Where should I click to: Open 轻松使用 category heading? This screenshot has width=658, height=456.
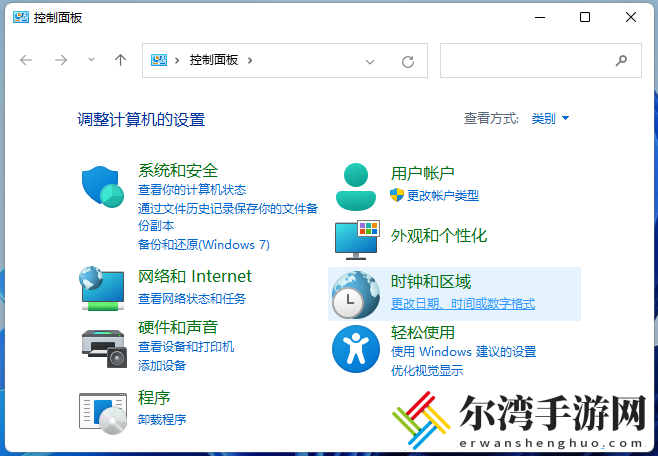click(423, 333)
